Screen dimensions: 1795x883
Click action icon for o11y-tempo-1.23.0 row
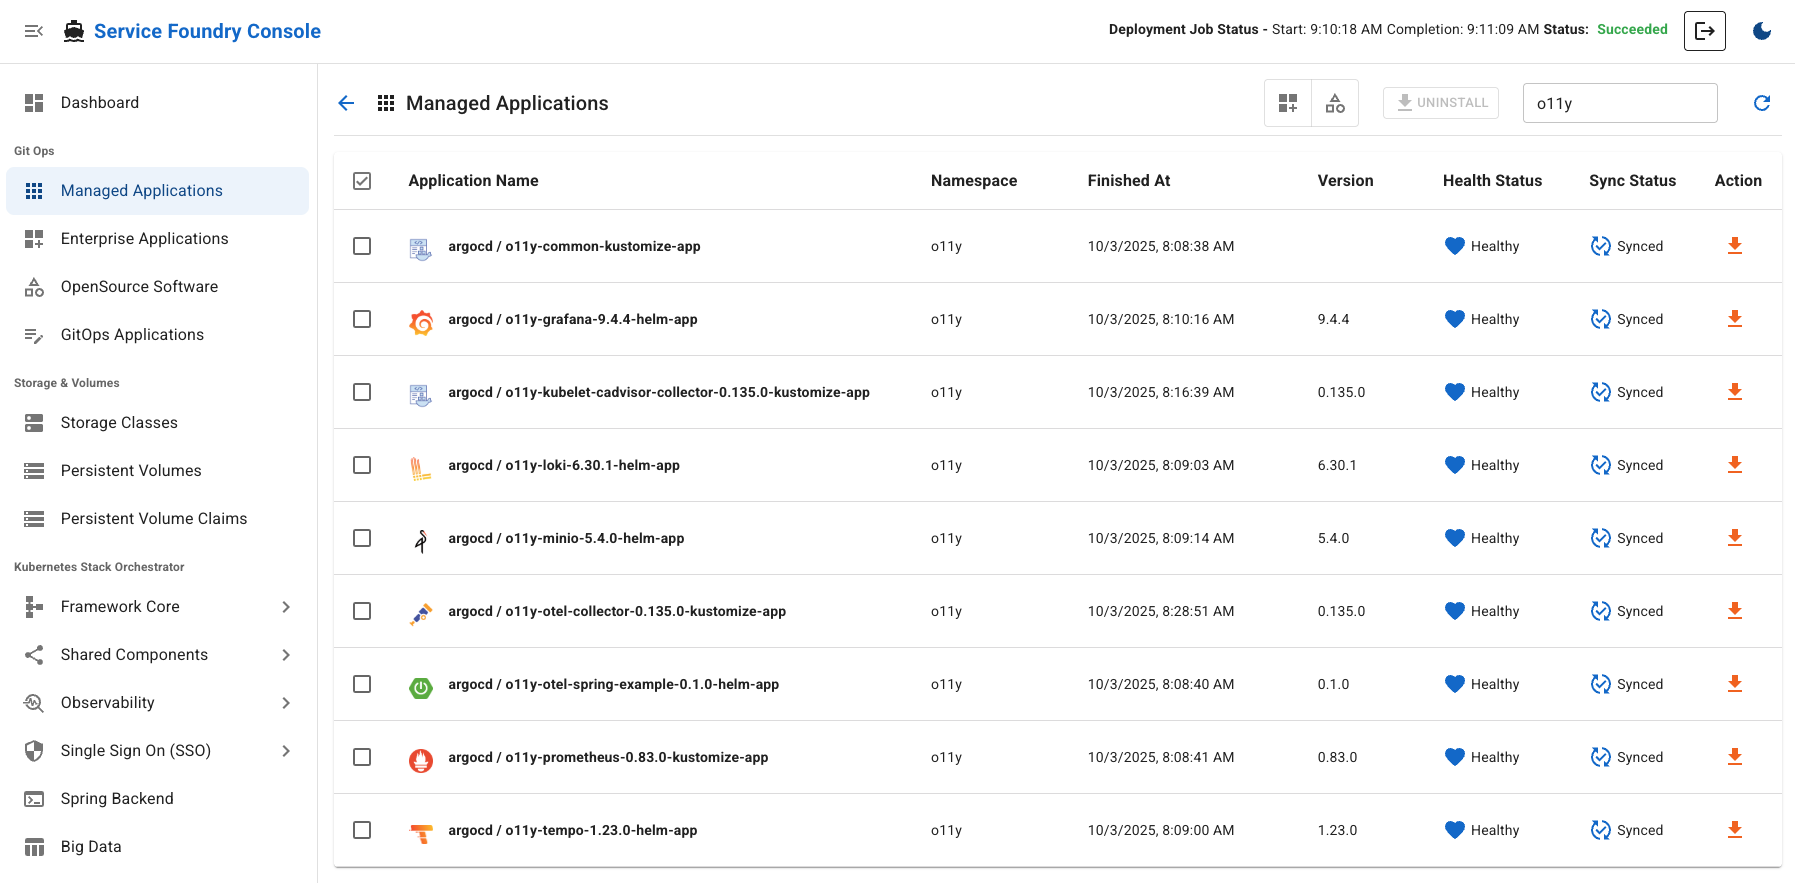click(x=1735, y=830)
